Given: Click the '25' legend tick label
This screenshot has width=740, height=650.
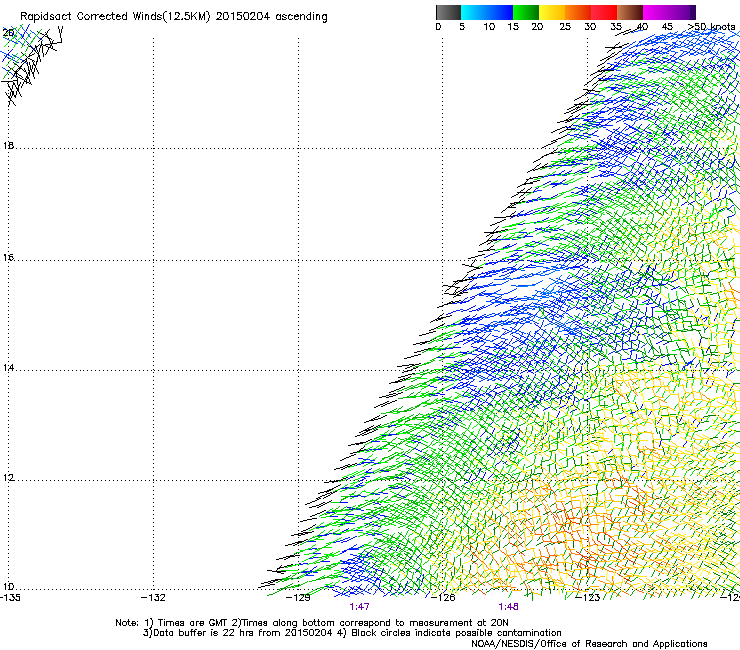Looking at the screenshot, I should point(565,27).
